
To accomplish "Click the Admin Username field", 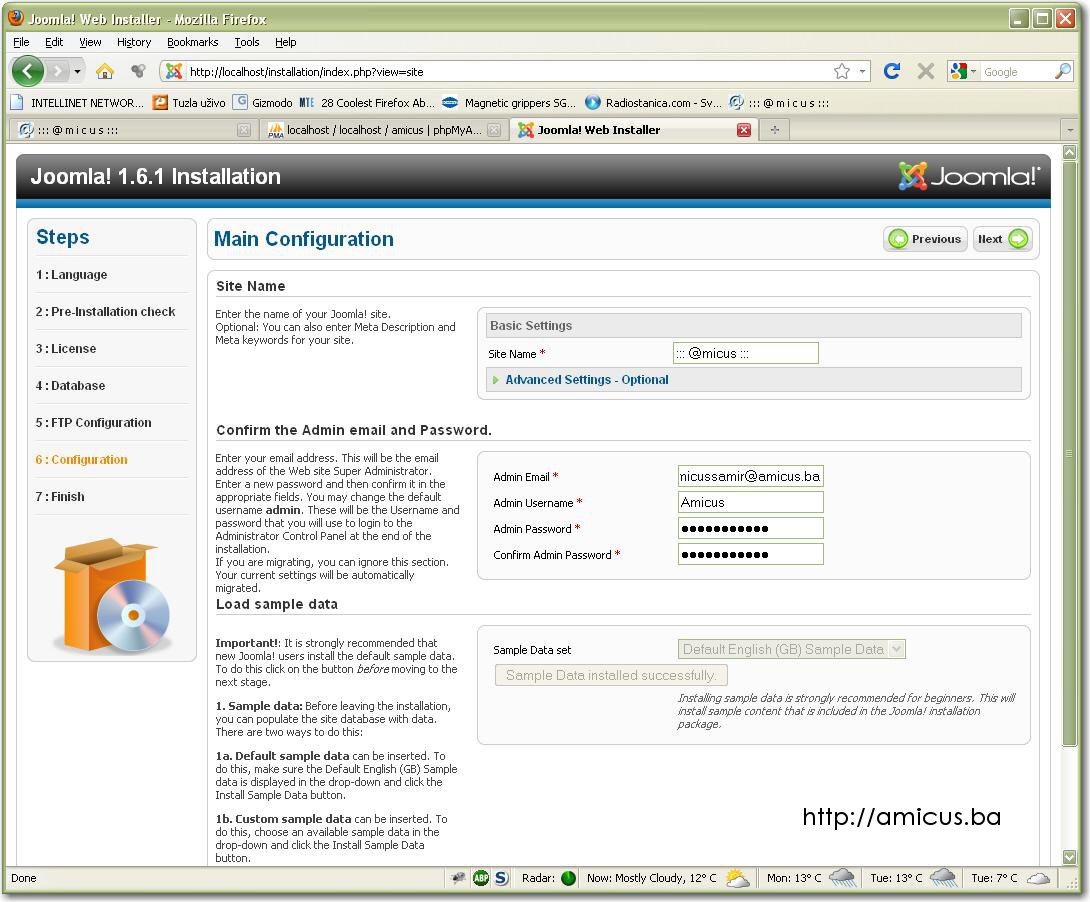I will click(751, 502).
